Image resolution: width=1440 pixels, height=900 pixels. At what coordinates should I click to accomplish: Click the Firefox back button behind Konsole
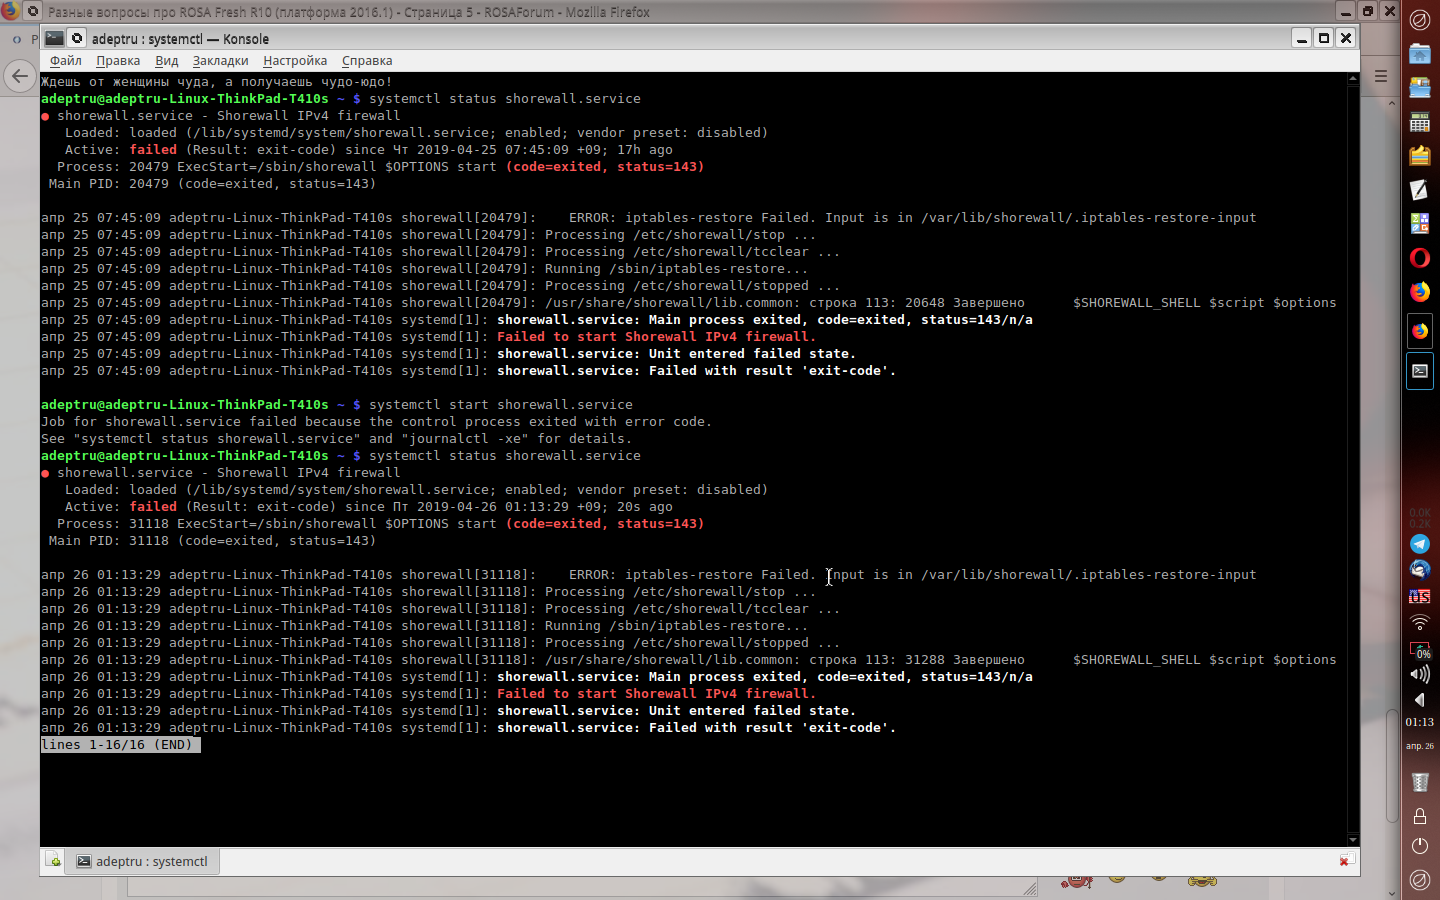pyautogui.click(x=19, y=76)
